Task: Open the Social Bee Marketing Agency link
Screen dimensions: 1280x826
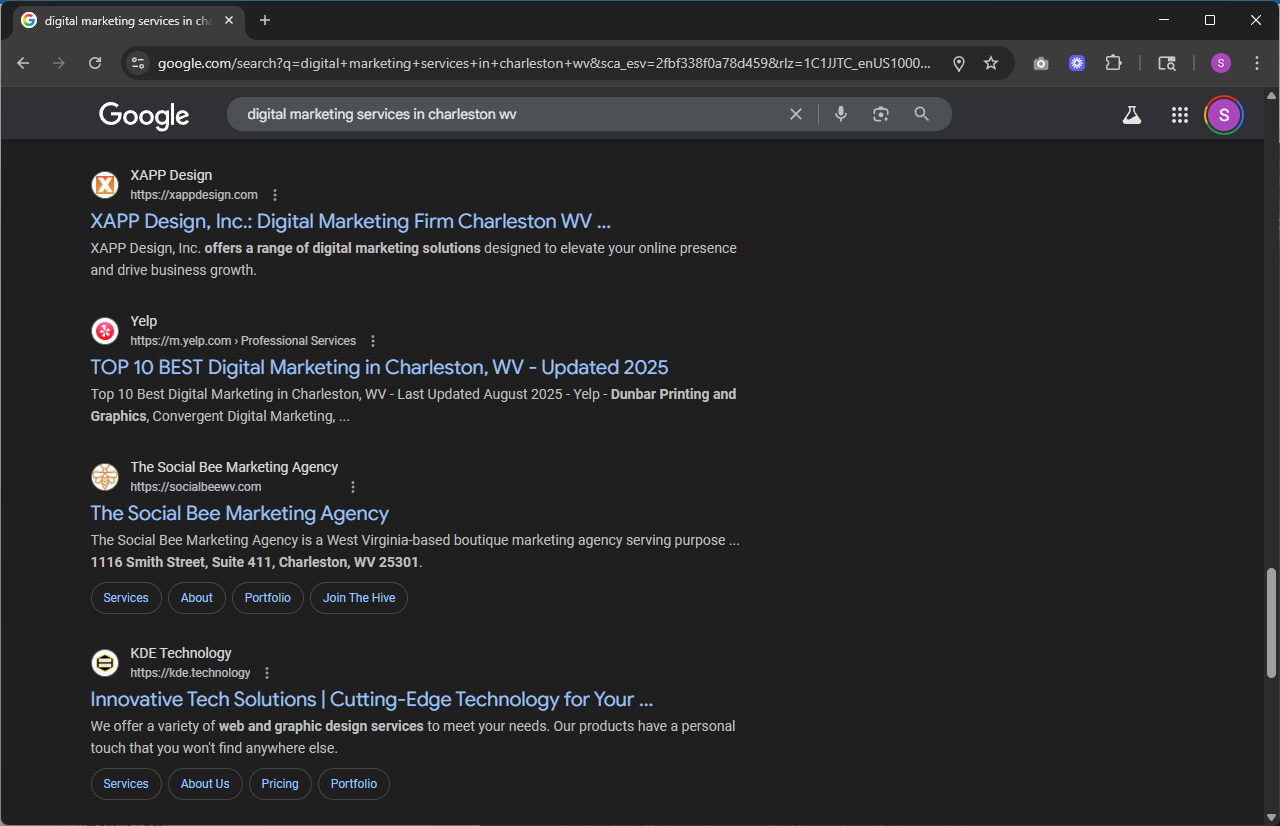Action: pyautogui.click(x=239, y=513)
